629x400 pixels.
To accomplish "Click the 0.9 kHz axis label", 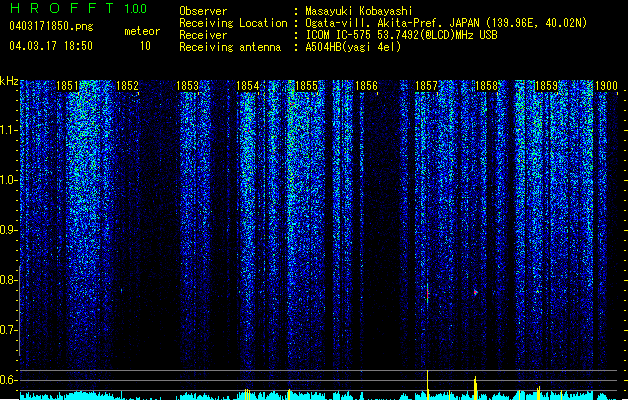I will pos(8,230).
